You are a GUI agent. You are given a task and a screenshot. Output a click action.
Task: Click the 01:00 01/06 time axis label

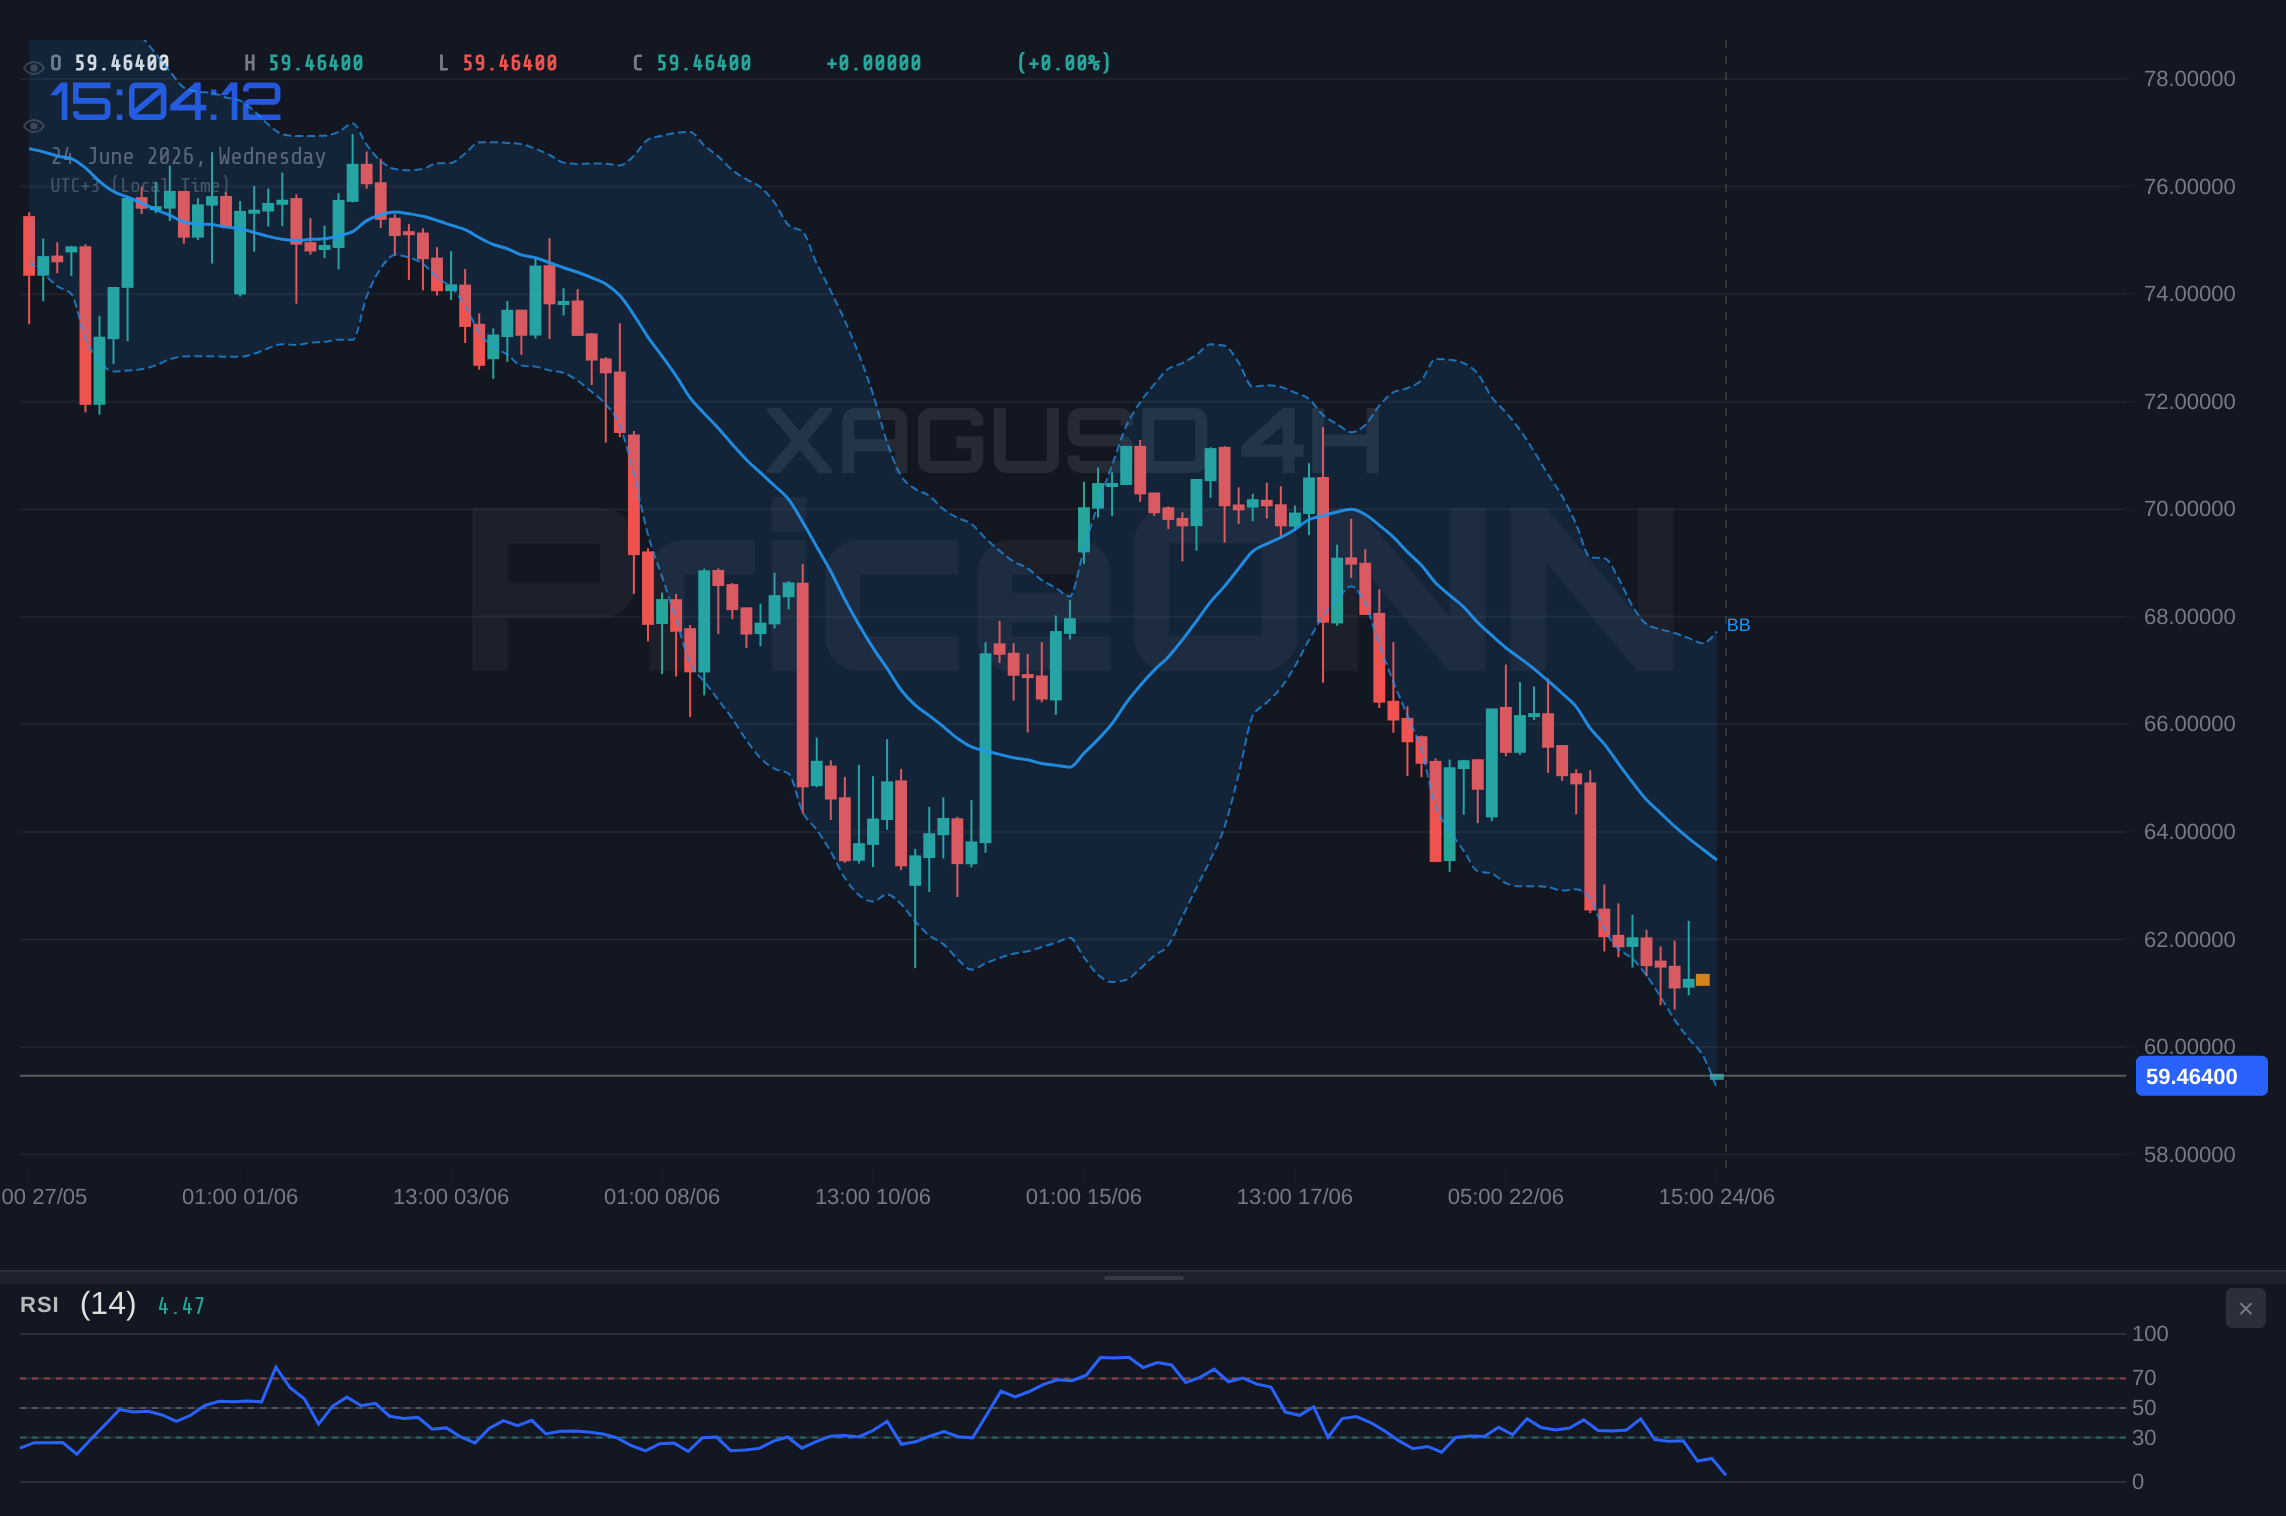[240, 1197]
